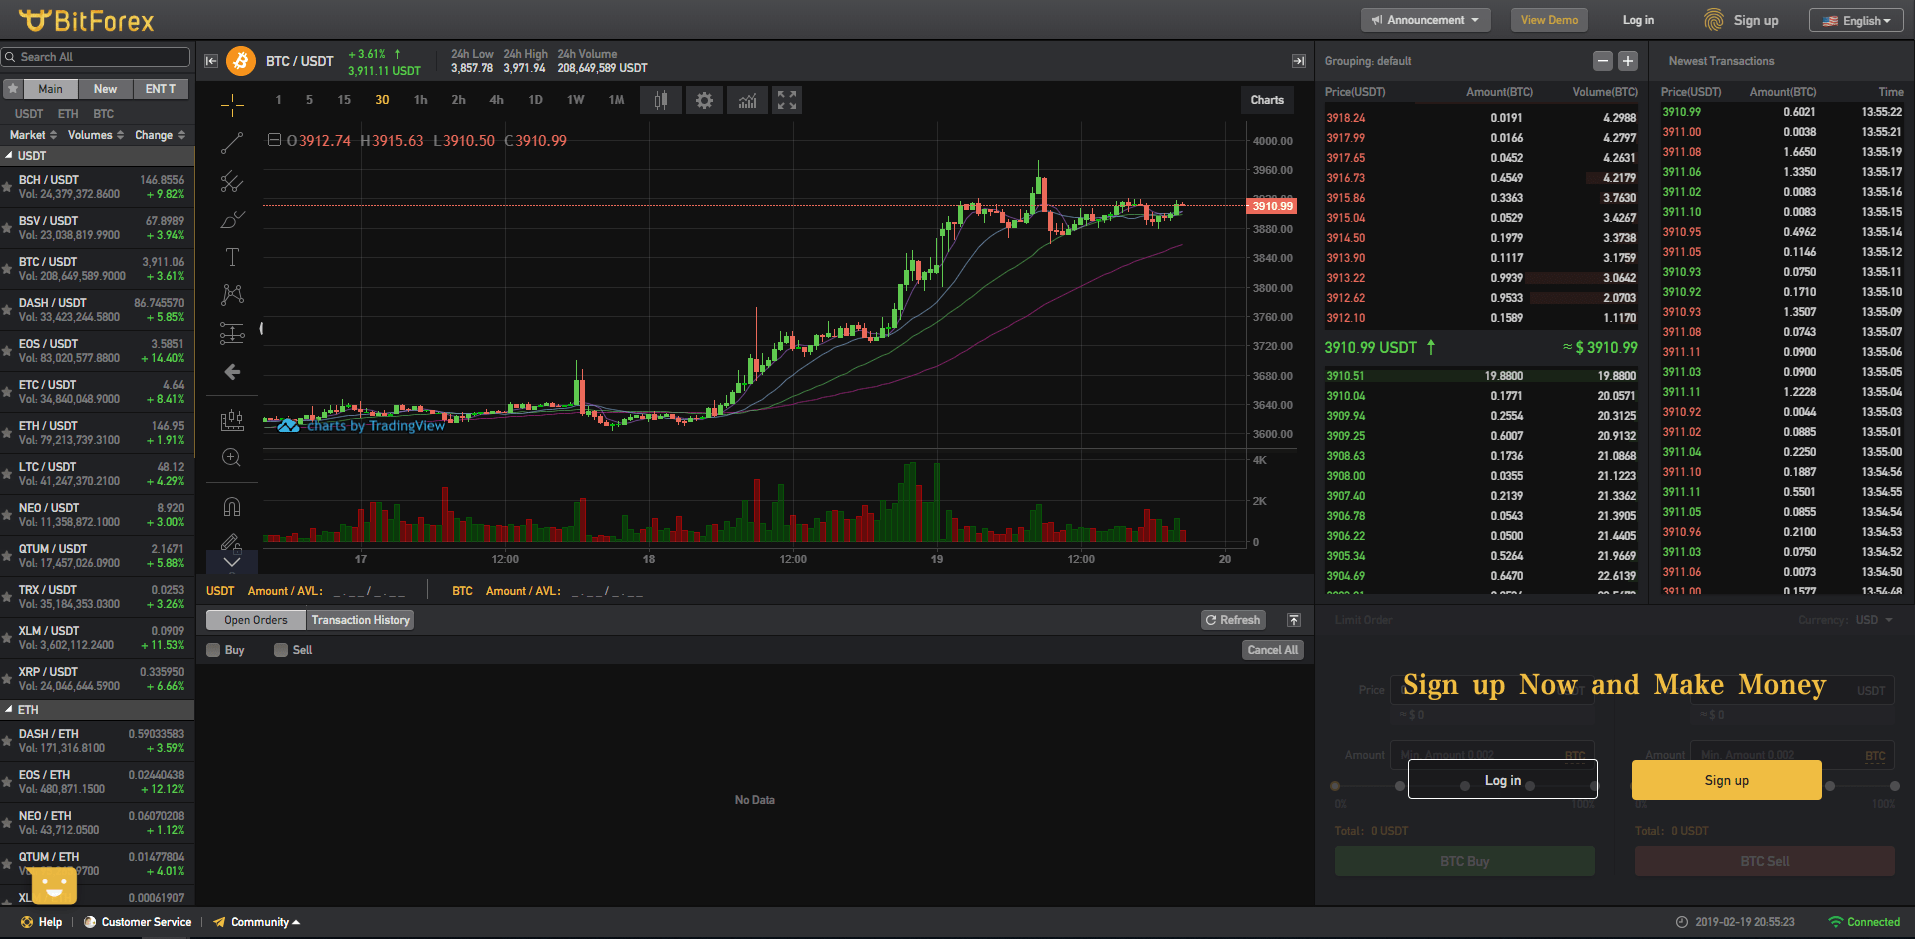The image size is (1915, 939).
Task: Sort pairs by Volumes
Action: pyautogui.click(x=96, y=135)
